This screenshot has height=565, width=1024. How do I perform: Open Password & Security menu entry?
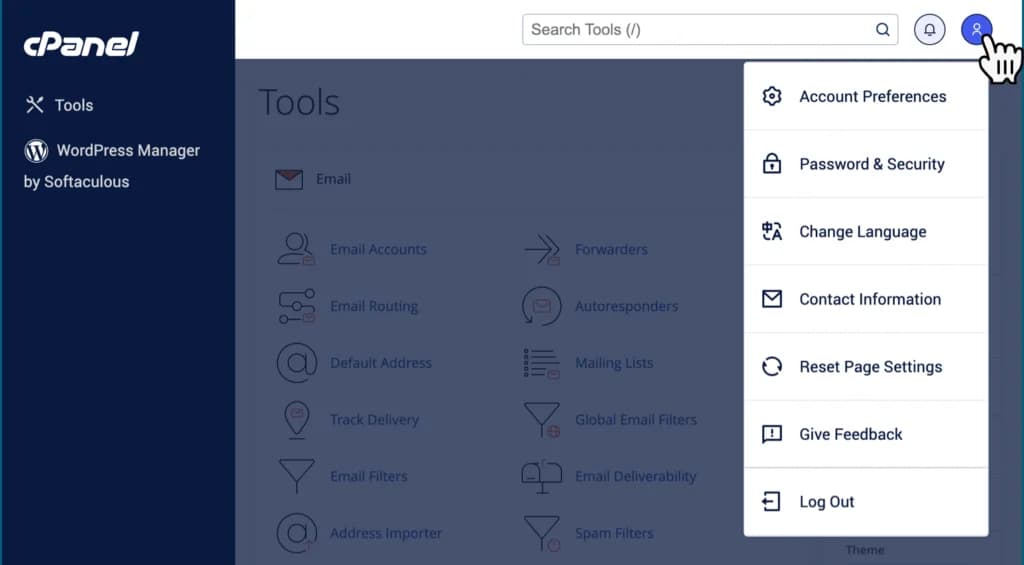tap(866, 163)
